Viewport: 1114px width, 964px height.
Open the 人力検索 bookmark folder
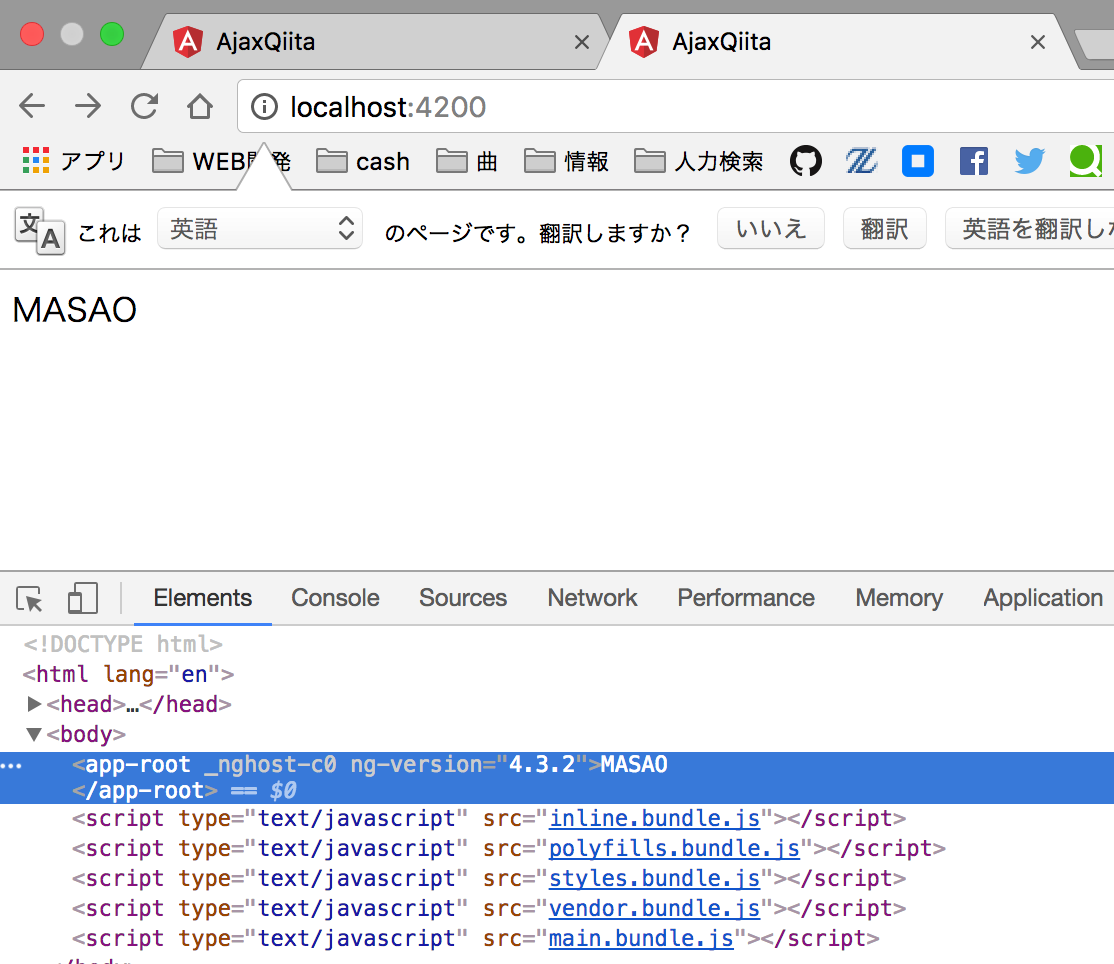(x=698, y=161)
